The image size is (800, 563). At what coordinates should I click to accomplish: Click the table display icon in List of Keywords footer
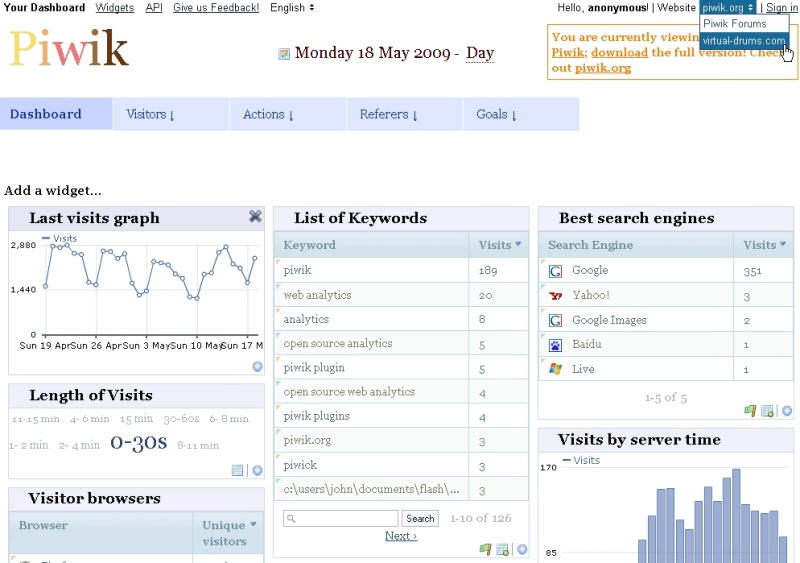(503, 549)
